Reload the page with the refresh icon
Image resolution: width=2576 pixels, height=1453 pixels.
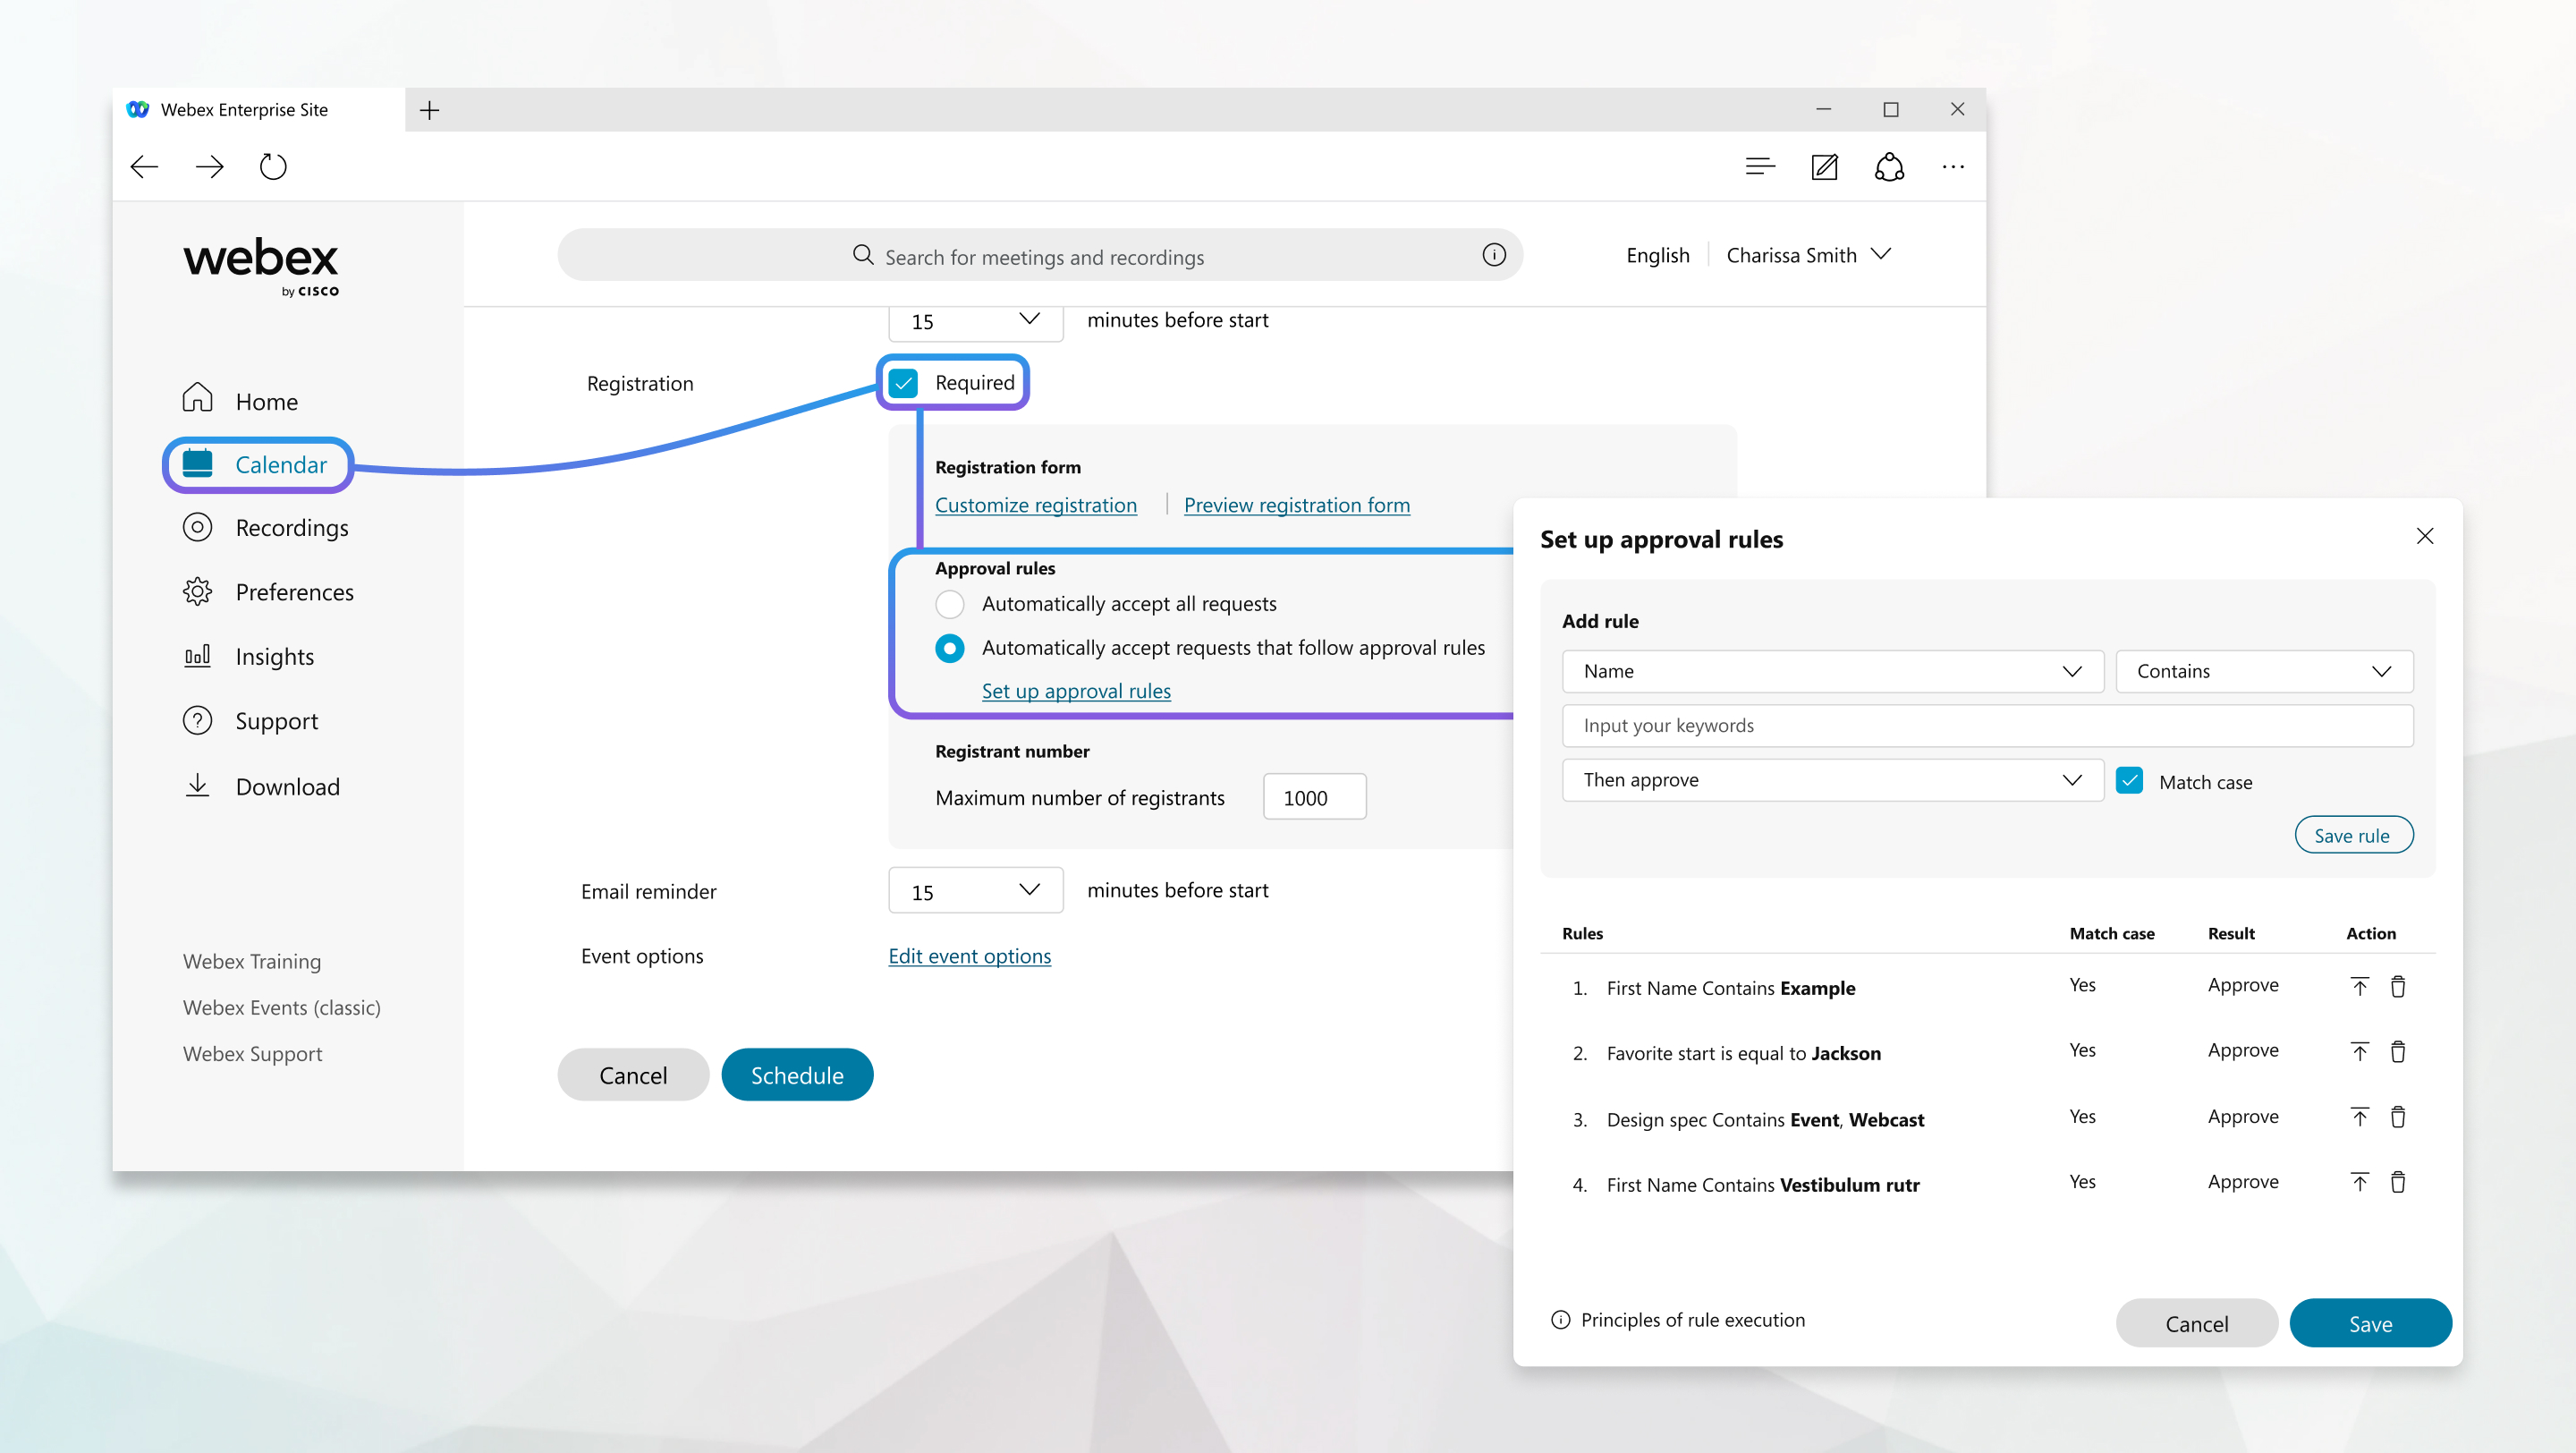coord(273,166)
